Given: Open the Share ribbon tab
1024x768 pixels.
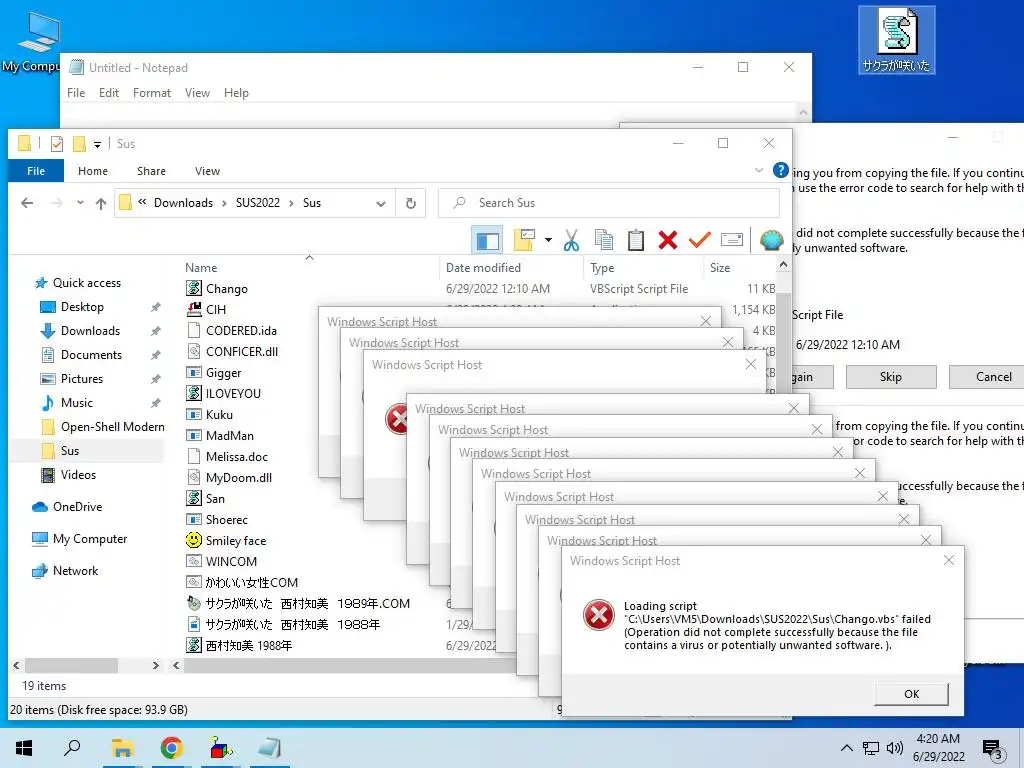Looking at the screenshot, I should click(152, 171).
